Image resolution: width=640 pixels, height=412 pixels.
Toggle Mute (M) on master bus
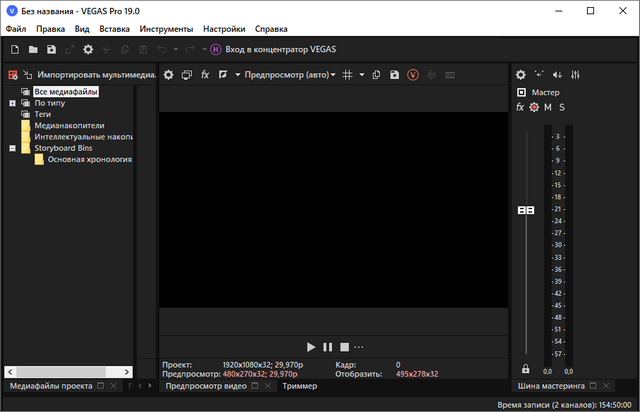click(x=547, y=107)
